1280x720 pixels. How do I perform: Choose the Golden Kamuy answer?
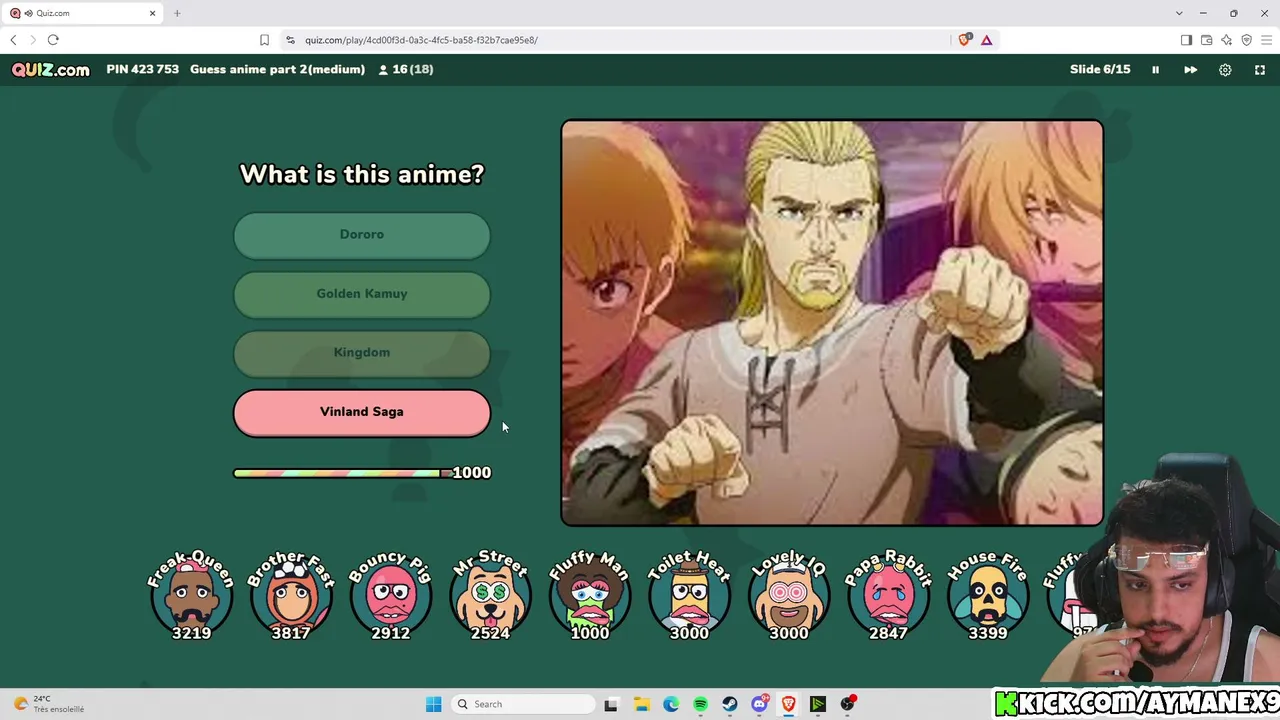tap(362, 294)
